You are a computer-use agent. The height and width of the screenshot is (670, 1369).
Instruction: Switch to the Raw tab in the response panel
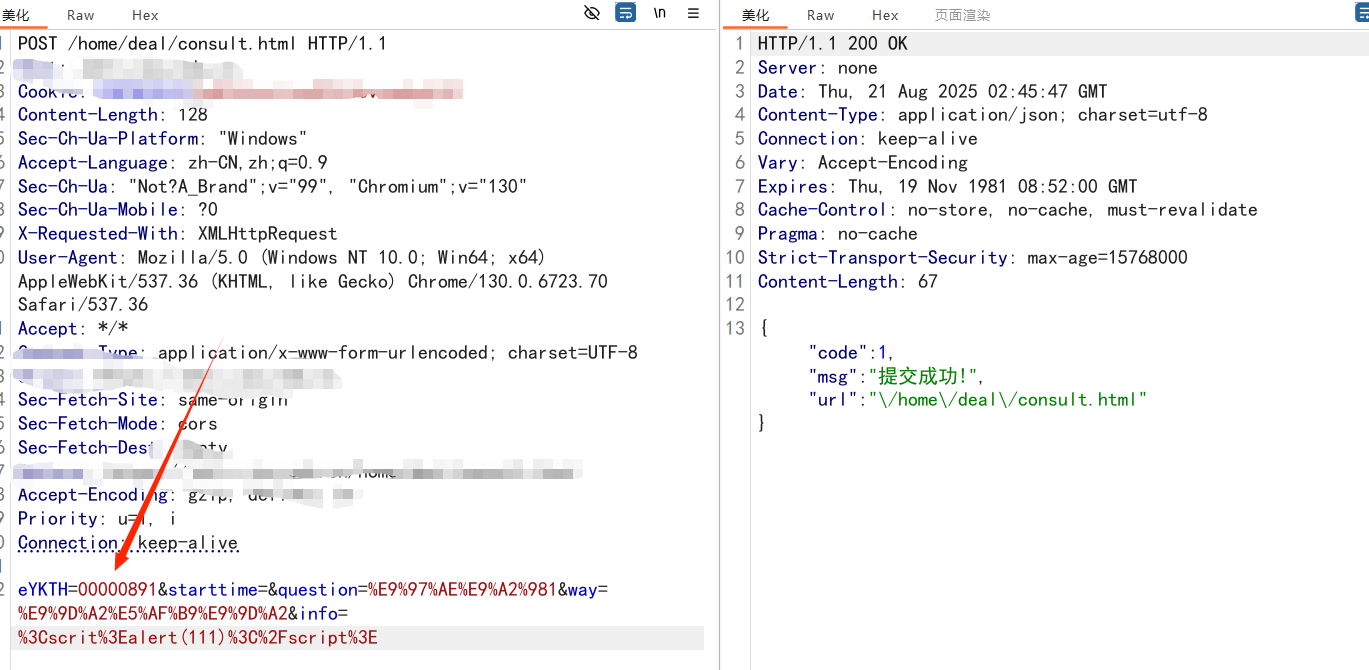pyautogui.click(x=821, y=15)
